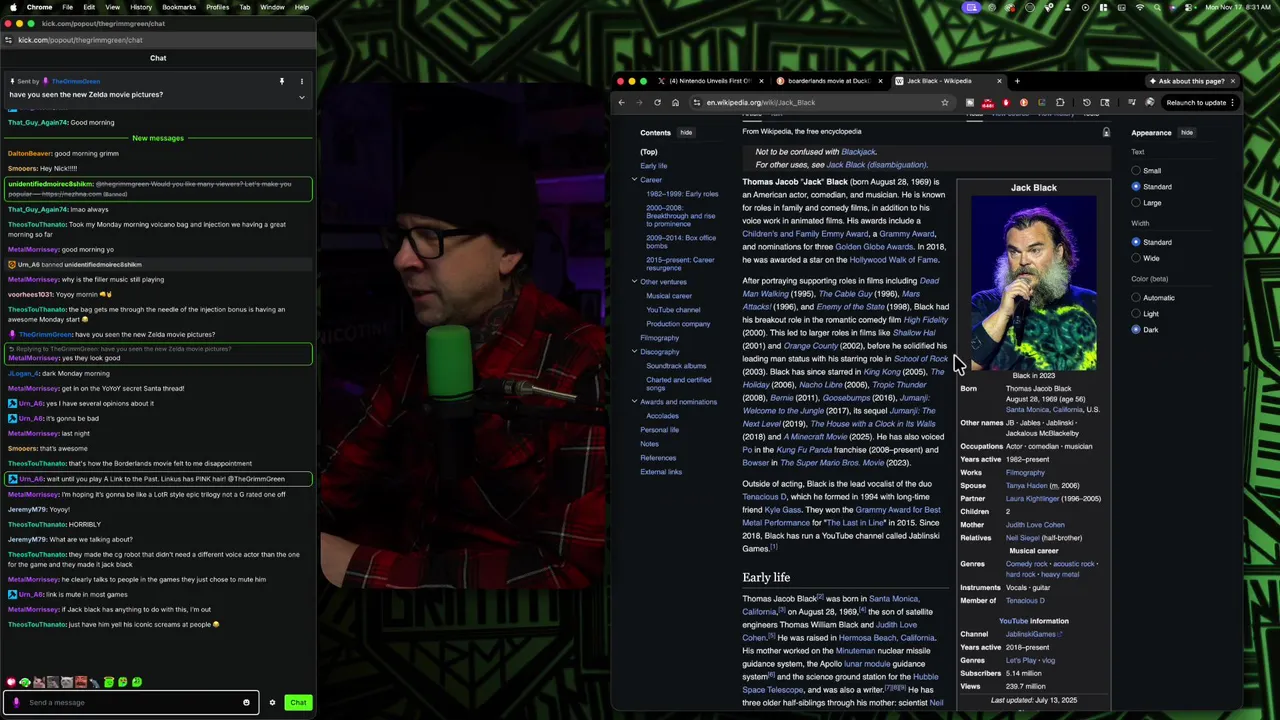
Task: Open the browser extensions puzzle icon
Action: (1060, 102)
